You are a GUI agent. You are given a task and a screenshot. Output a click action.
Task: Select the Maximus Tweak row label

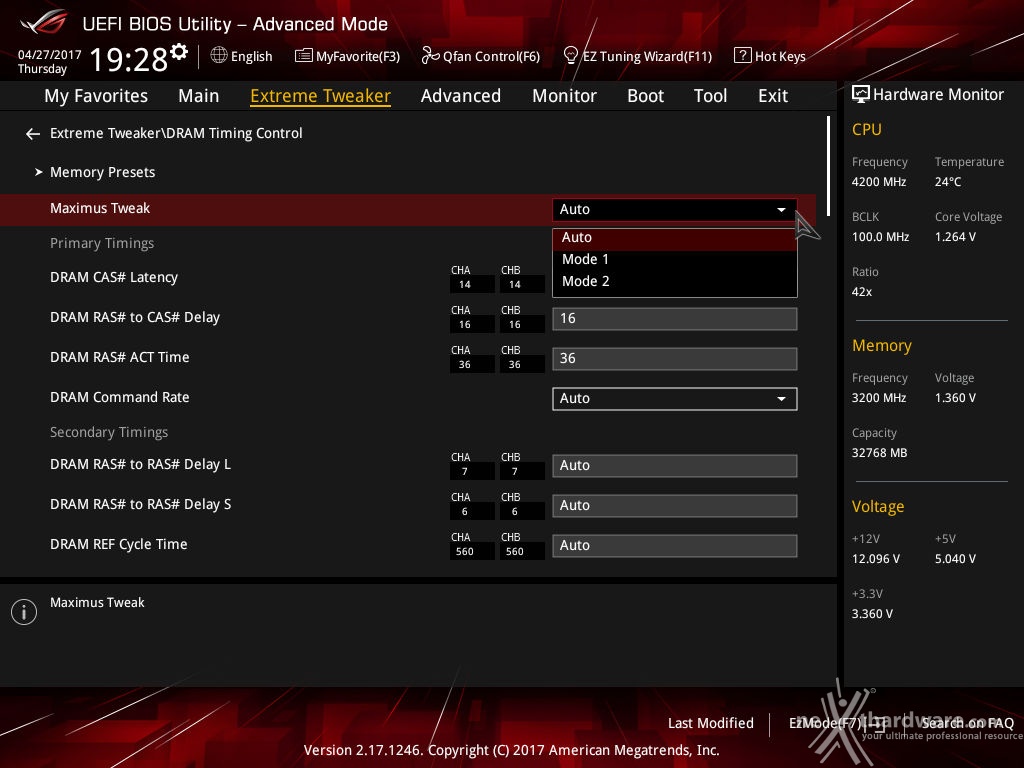(100, 208)
